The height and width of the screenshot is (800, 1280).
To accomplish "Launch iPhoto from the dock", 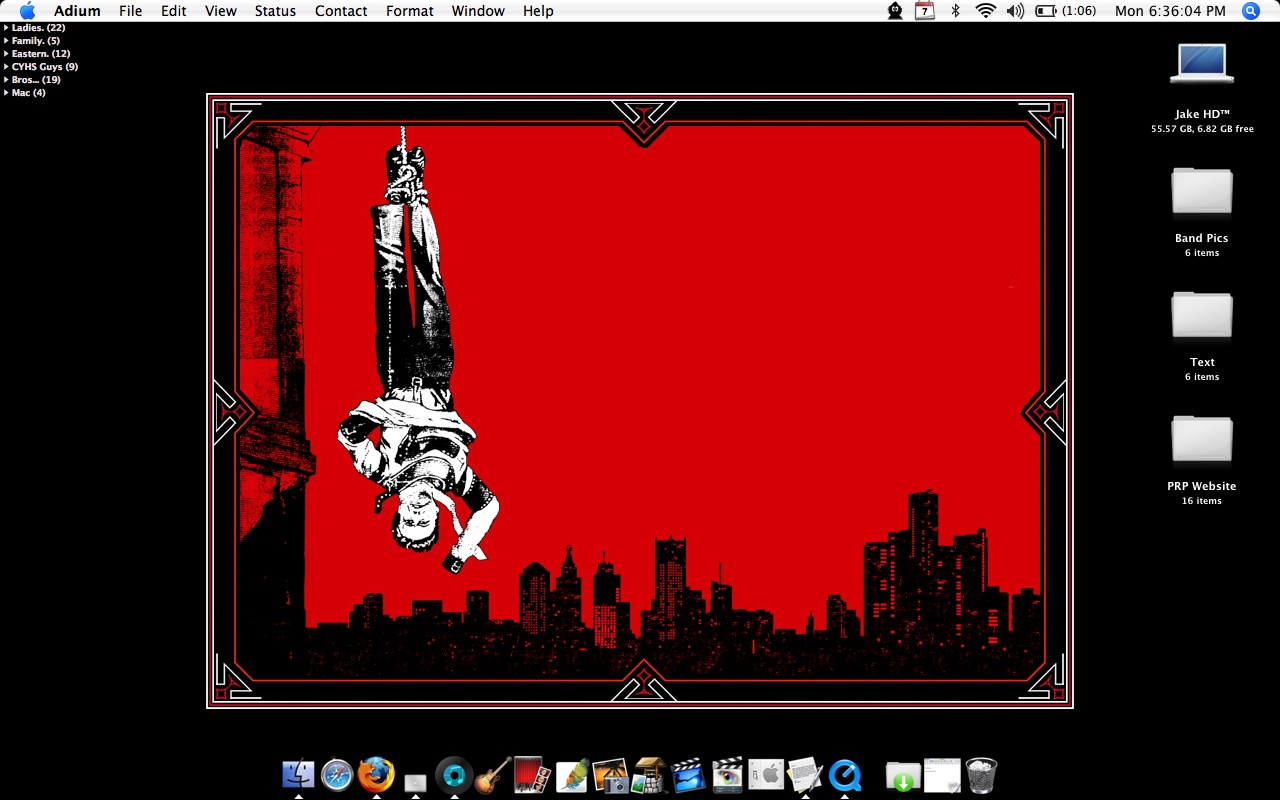I will click(610, 775).
